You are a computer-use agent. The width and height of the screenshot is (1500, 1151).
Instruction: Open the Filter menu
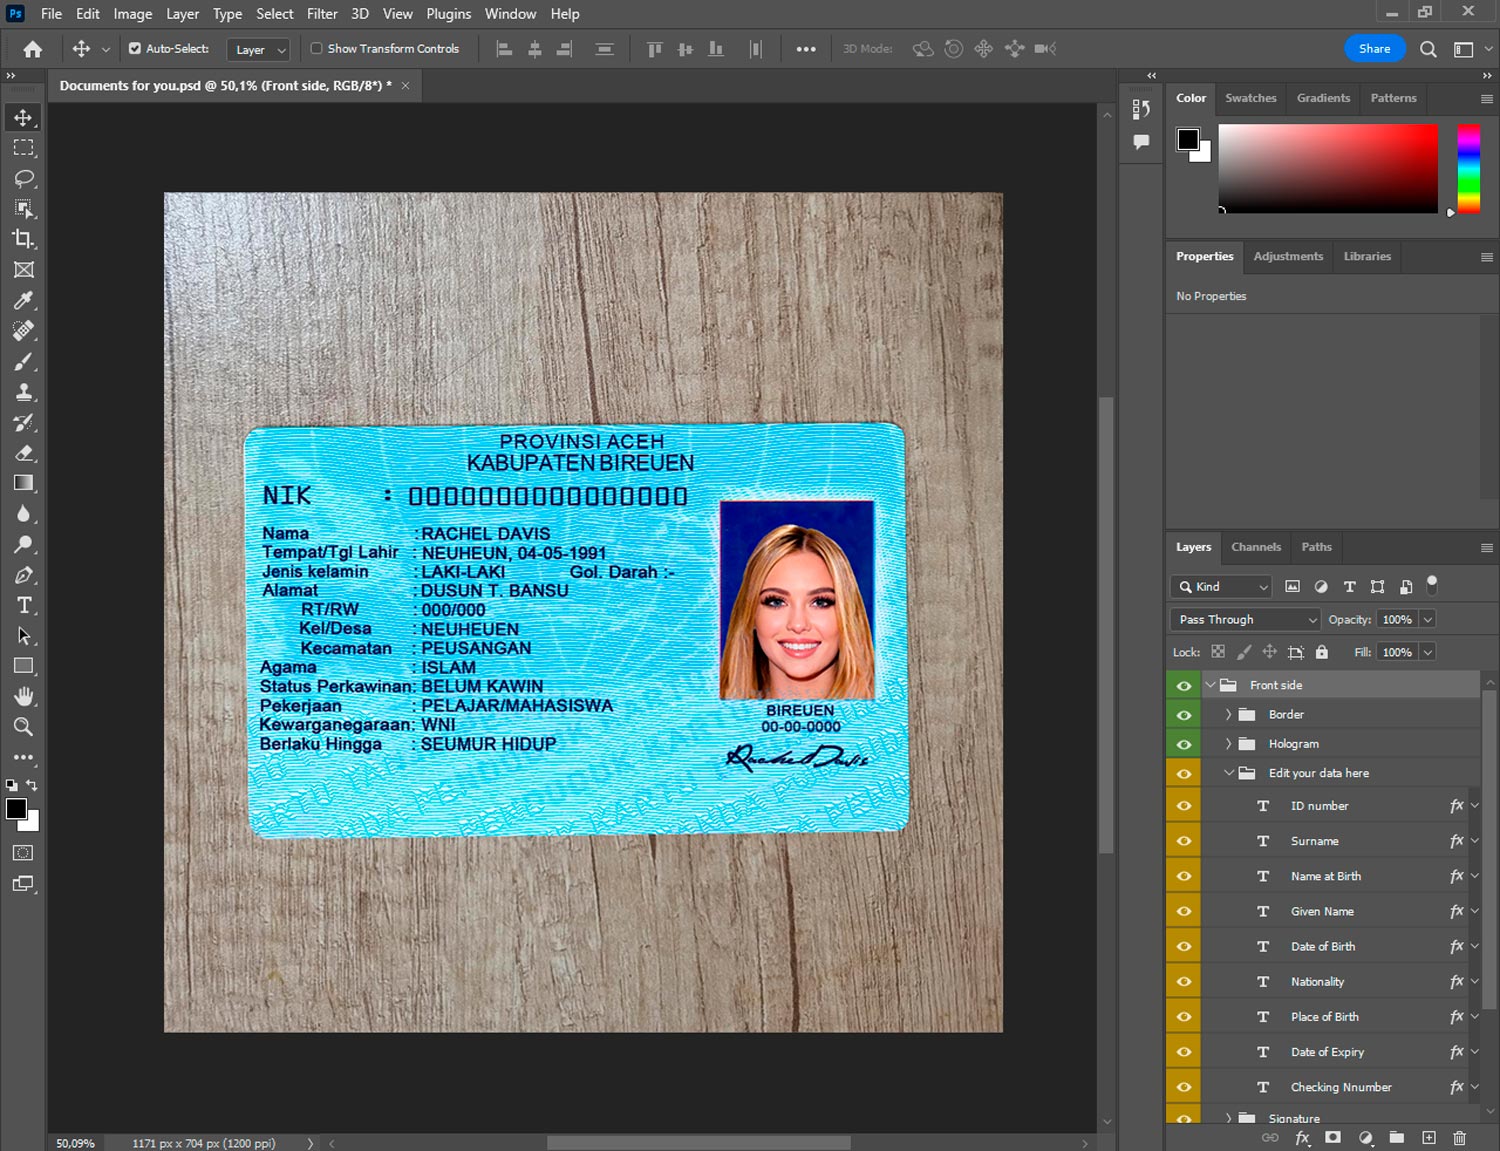pyautogui.click(x=322, y=14)
